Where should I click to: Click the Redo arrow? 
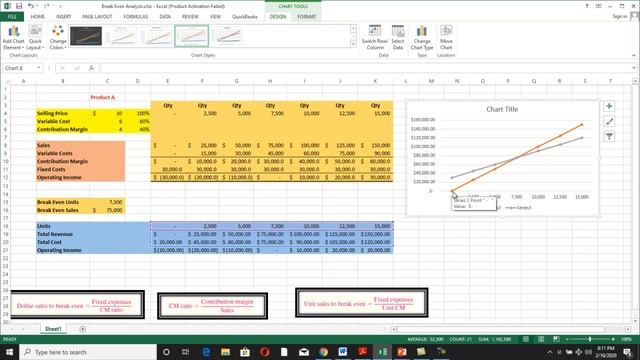pyautogui.click(x=46, y=6)
